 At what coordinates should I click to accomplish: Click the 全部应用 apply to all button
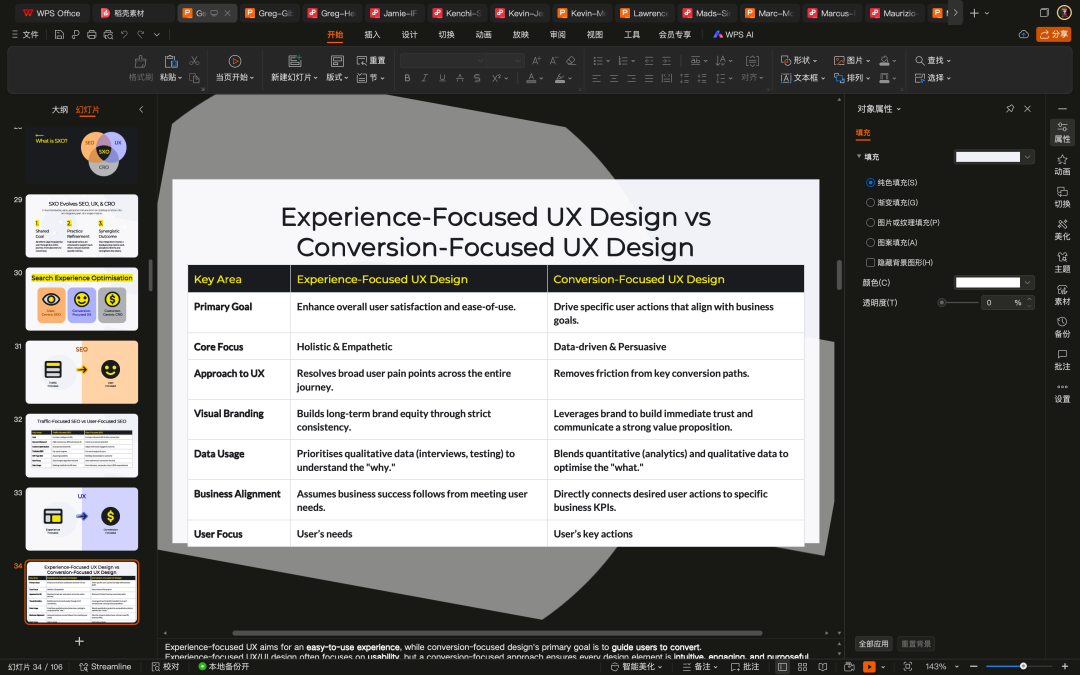873,644
